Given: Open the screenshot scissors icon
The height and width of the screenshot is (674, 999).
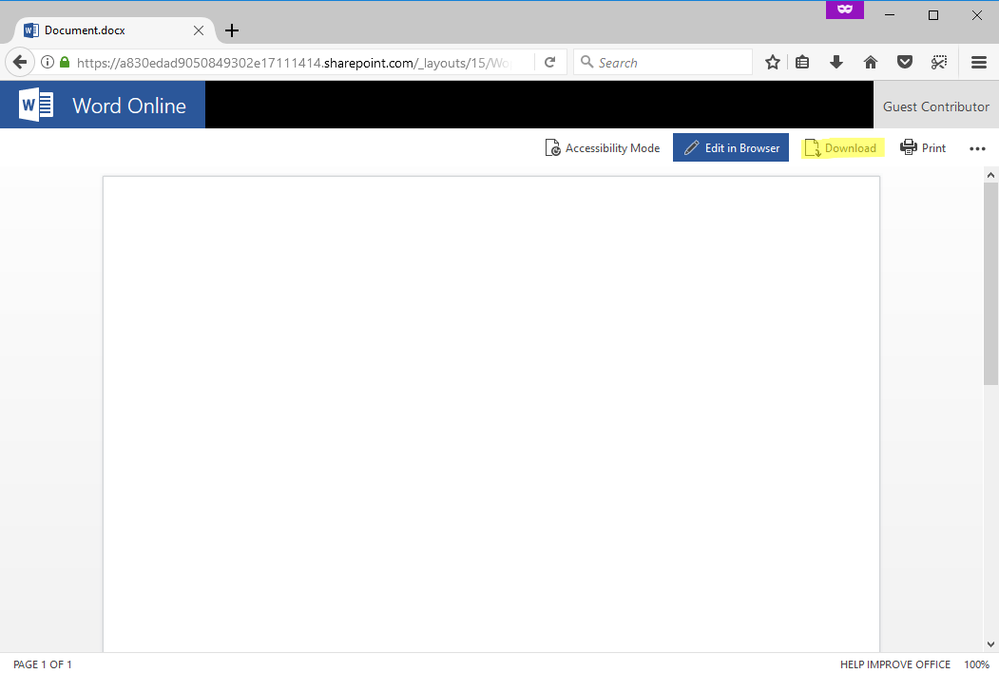Looking at the screenshot, I should [938, 62].
